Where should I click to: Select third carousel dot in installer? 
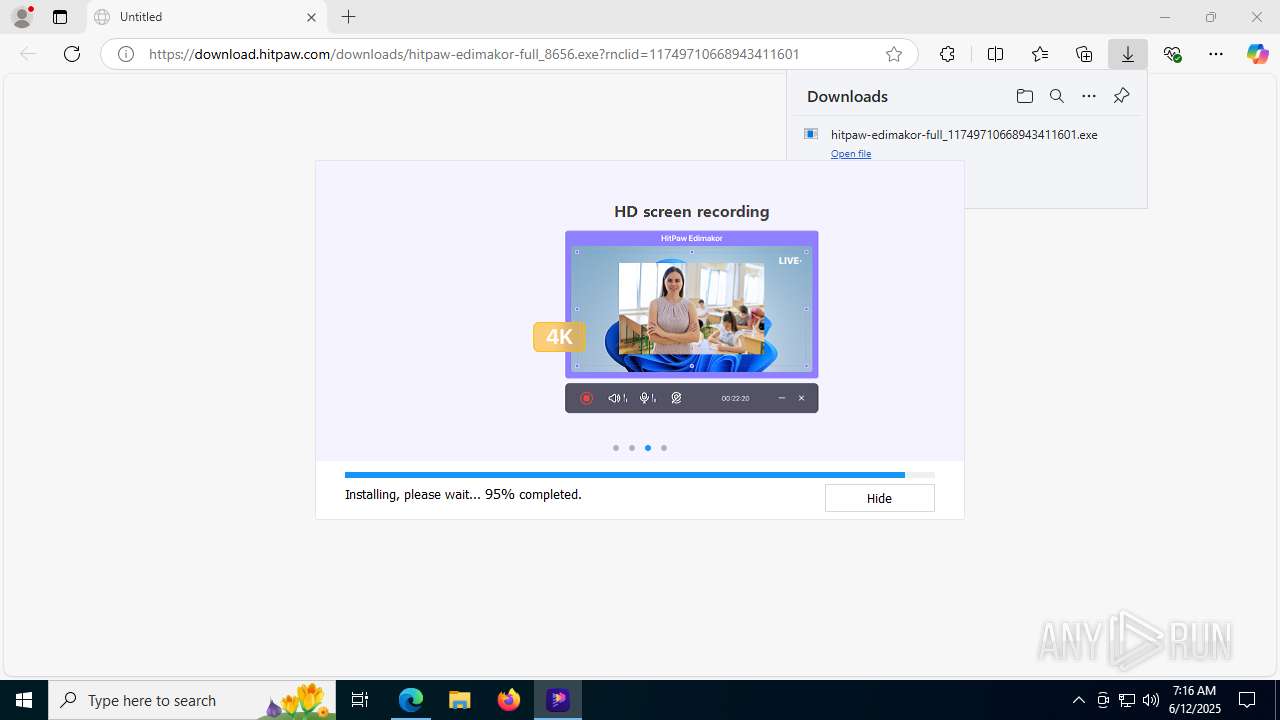click(648, 448)
